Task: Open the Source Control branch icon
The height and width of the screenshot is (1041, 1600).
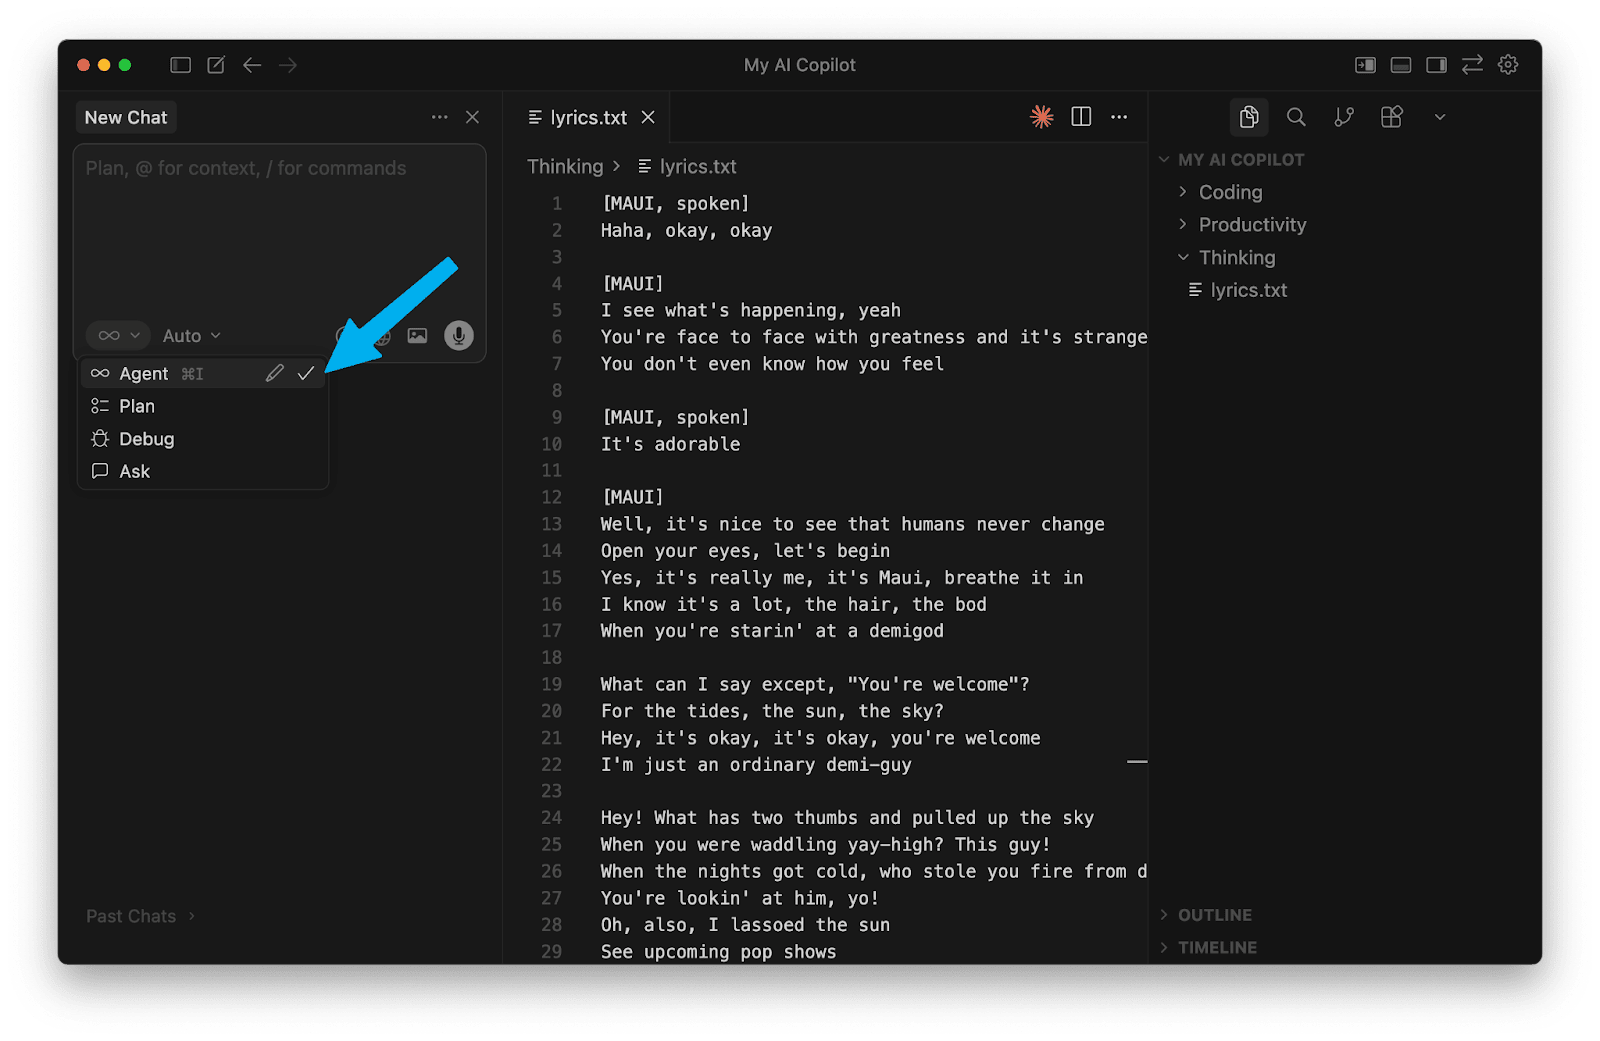Action: (x=1344, y=117)
